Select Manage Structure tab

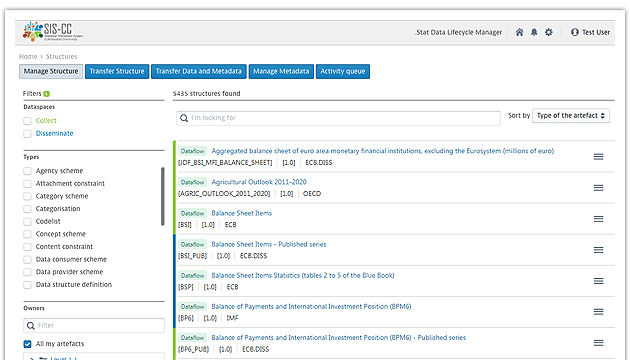pos(51,72)
